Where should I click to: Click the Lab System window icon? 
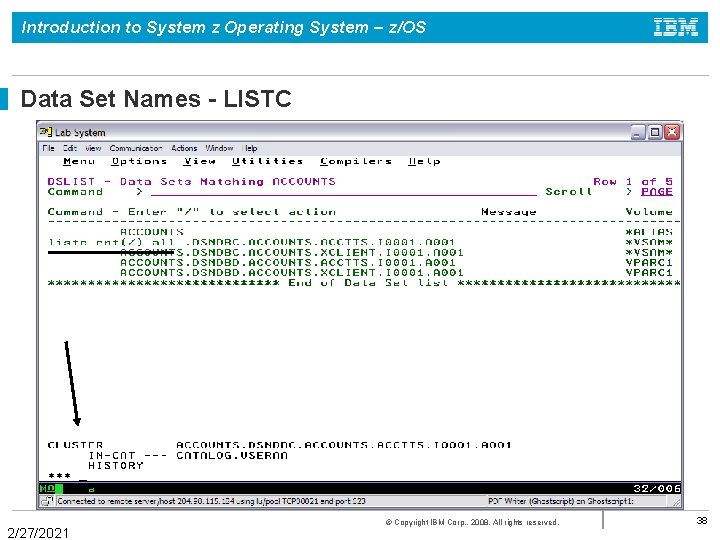[x=46, y=132]
